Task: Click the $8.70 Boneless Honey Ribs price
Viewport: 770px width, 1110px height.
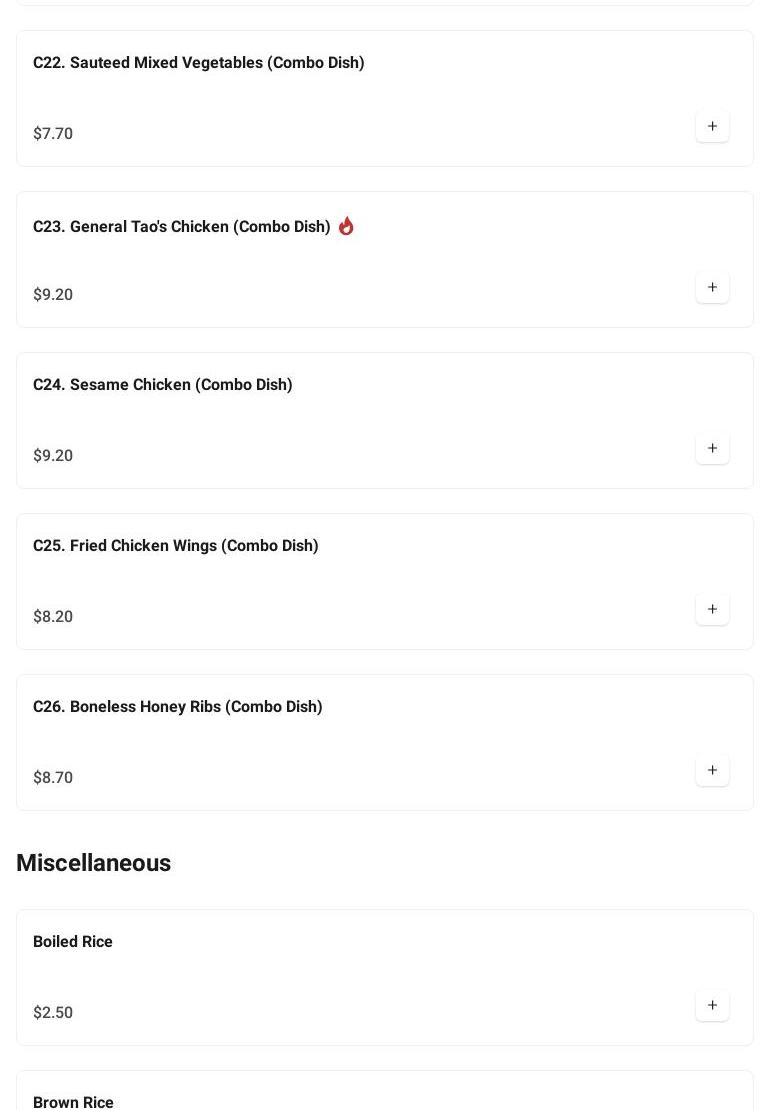Action: tap(52, 777)
